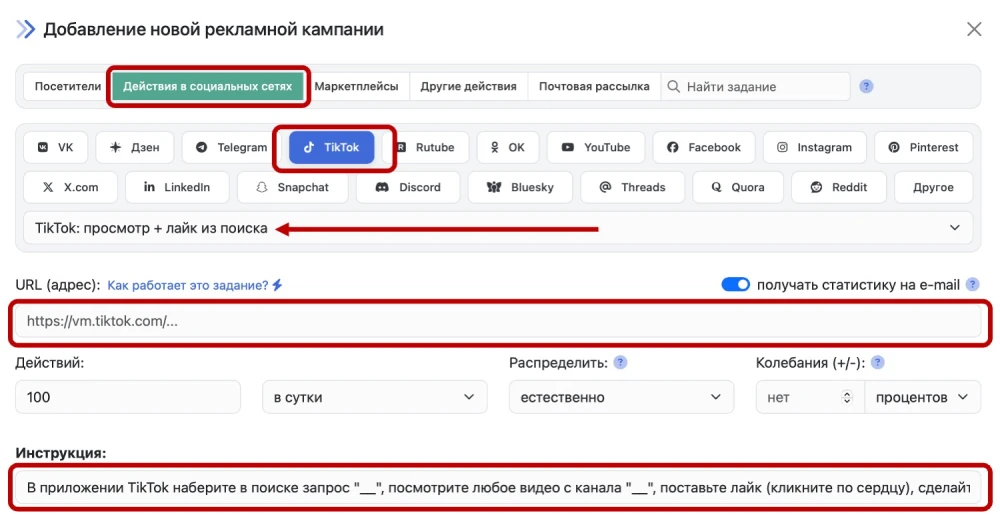Viewport: 1000px width, 515px height.
Task: Click the Другое platform button
Action: point(932,187)
